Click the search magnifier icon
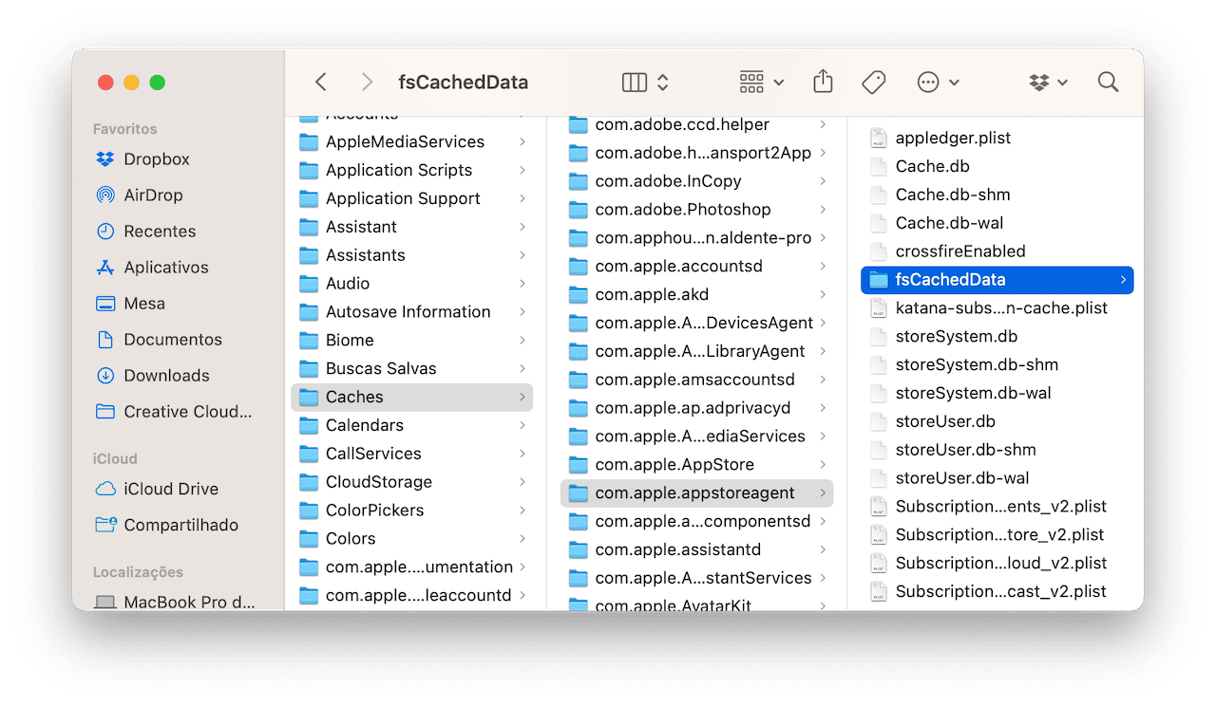This screenshot has height=706, width=1216. [1108, 82]
